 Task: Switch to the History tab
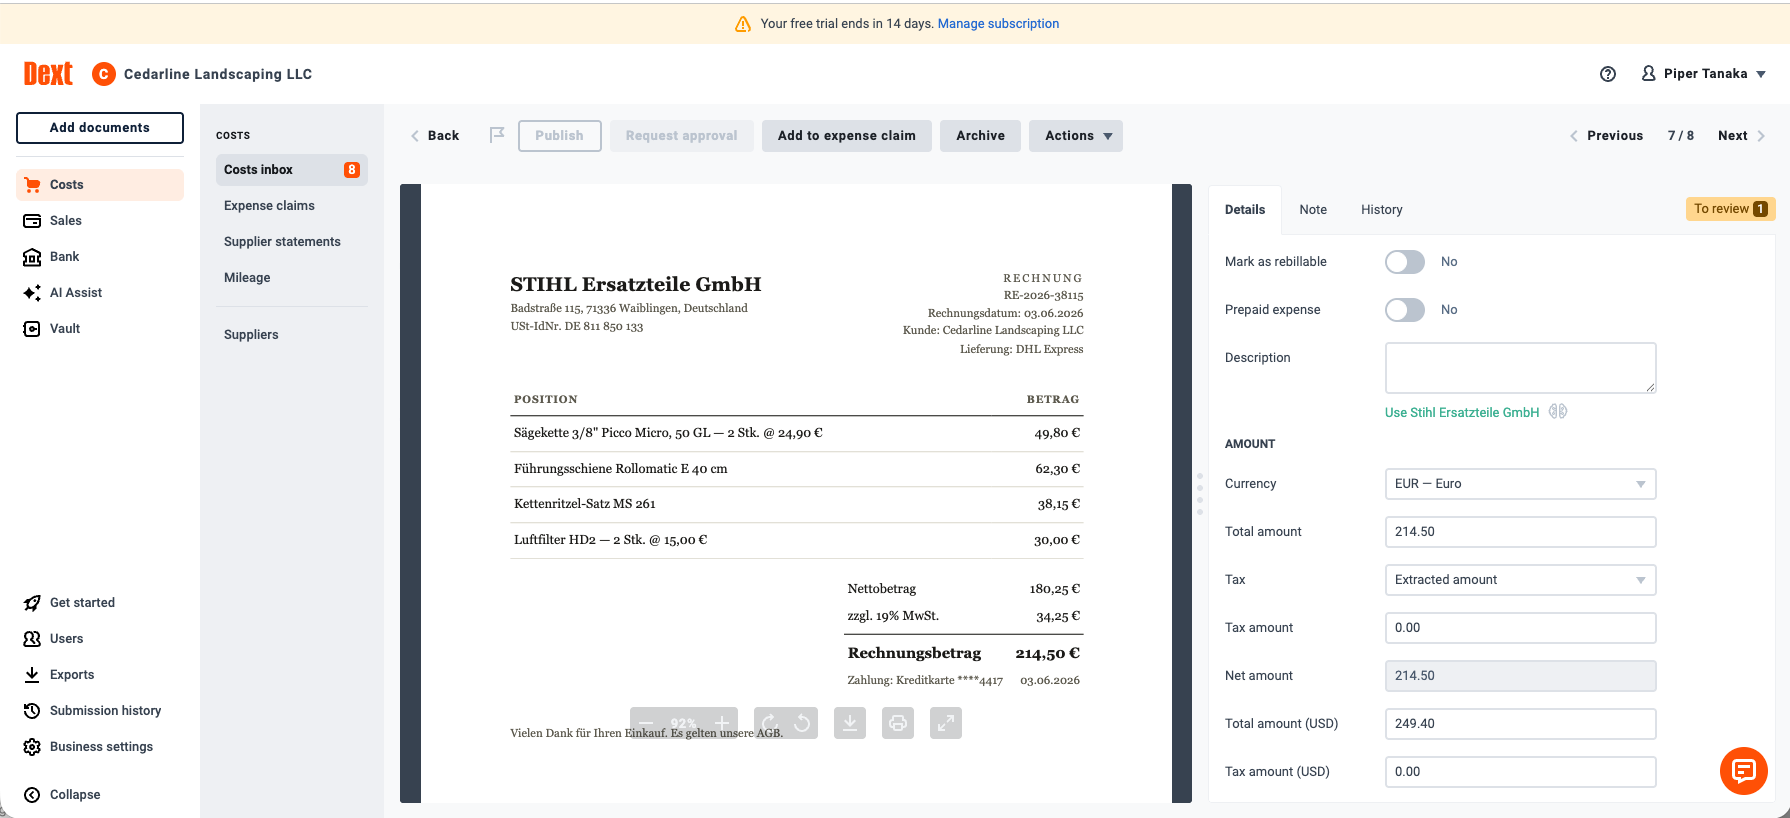pyautogui.click(x=1381, y=209)
